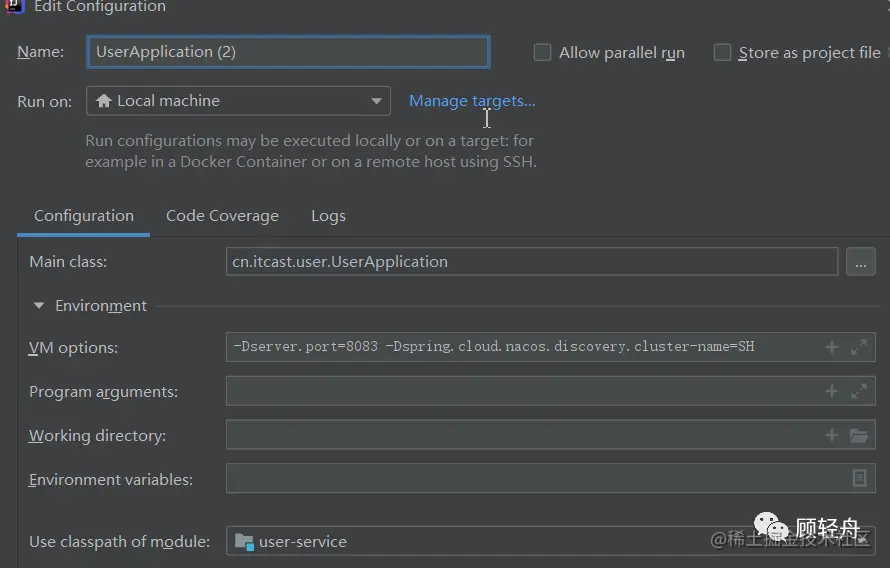Browse for Main class with ellipsis button
The width and height of the screenshot is (890, 568).
[860, 262]
